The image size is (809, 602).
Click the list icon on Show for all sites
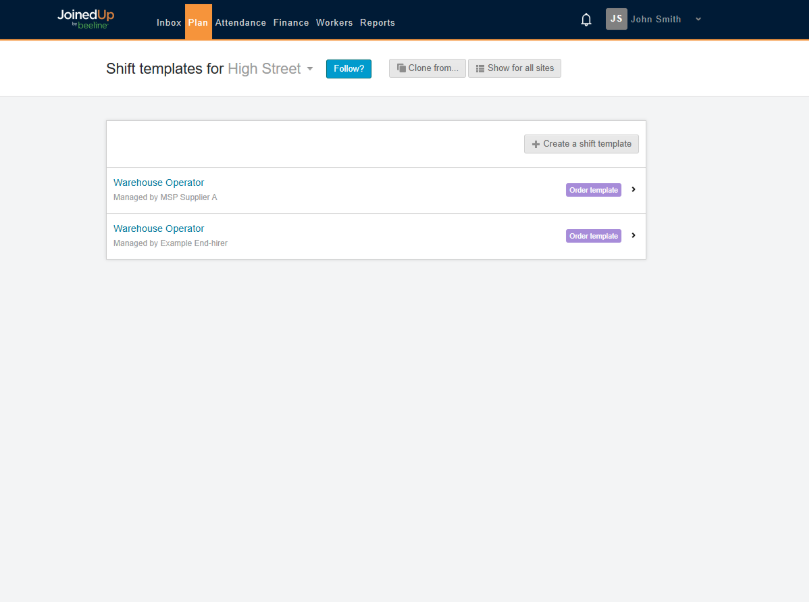pos(478,68)
